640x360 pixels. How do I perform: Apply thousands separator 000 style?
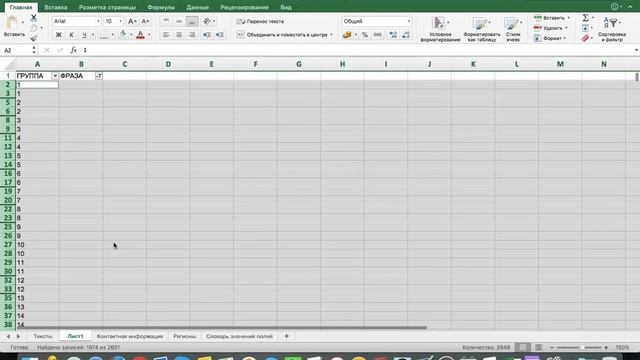click(x=378, y=35)
